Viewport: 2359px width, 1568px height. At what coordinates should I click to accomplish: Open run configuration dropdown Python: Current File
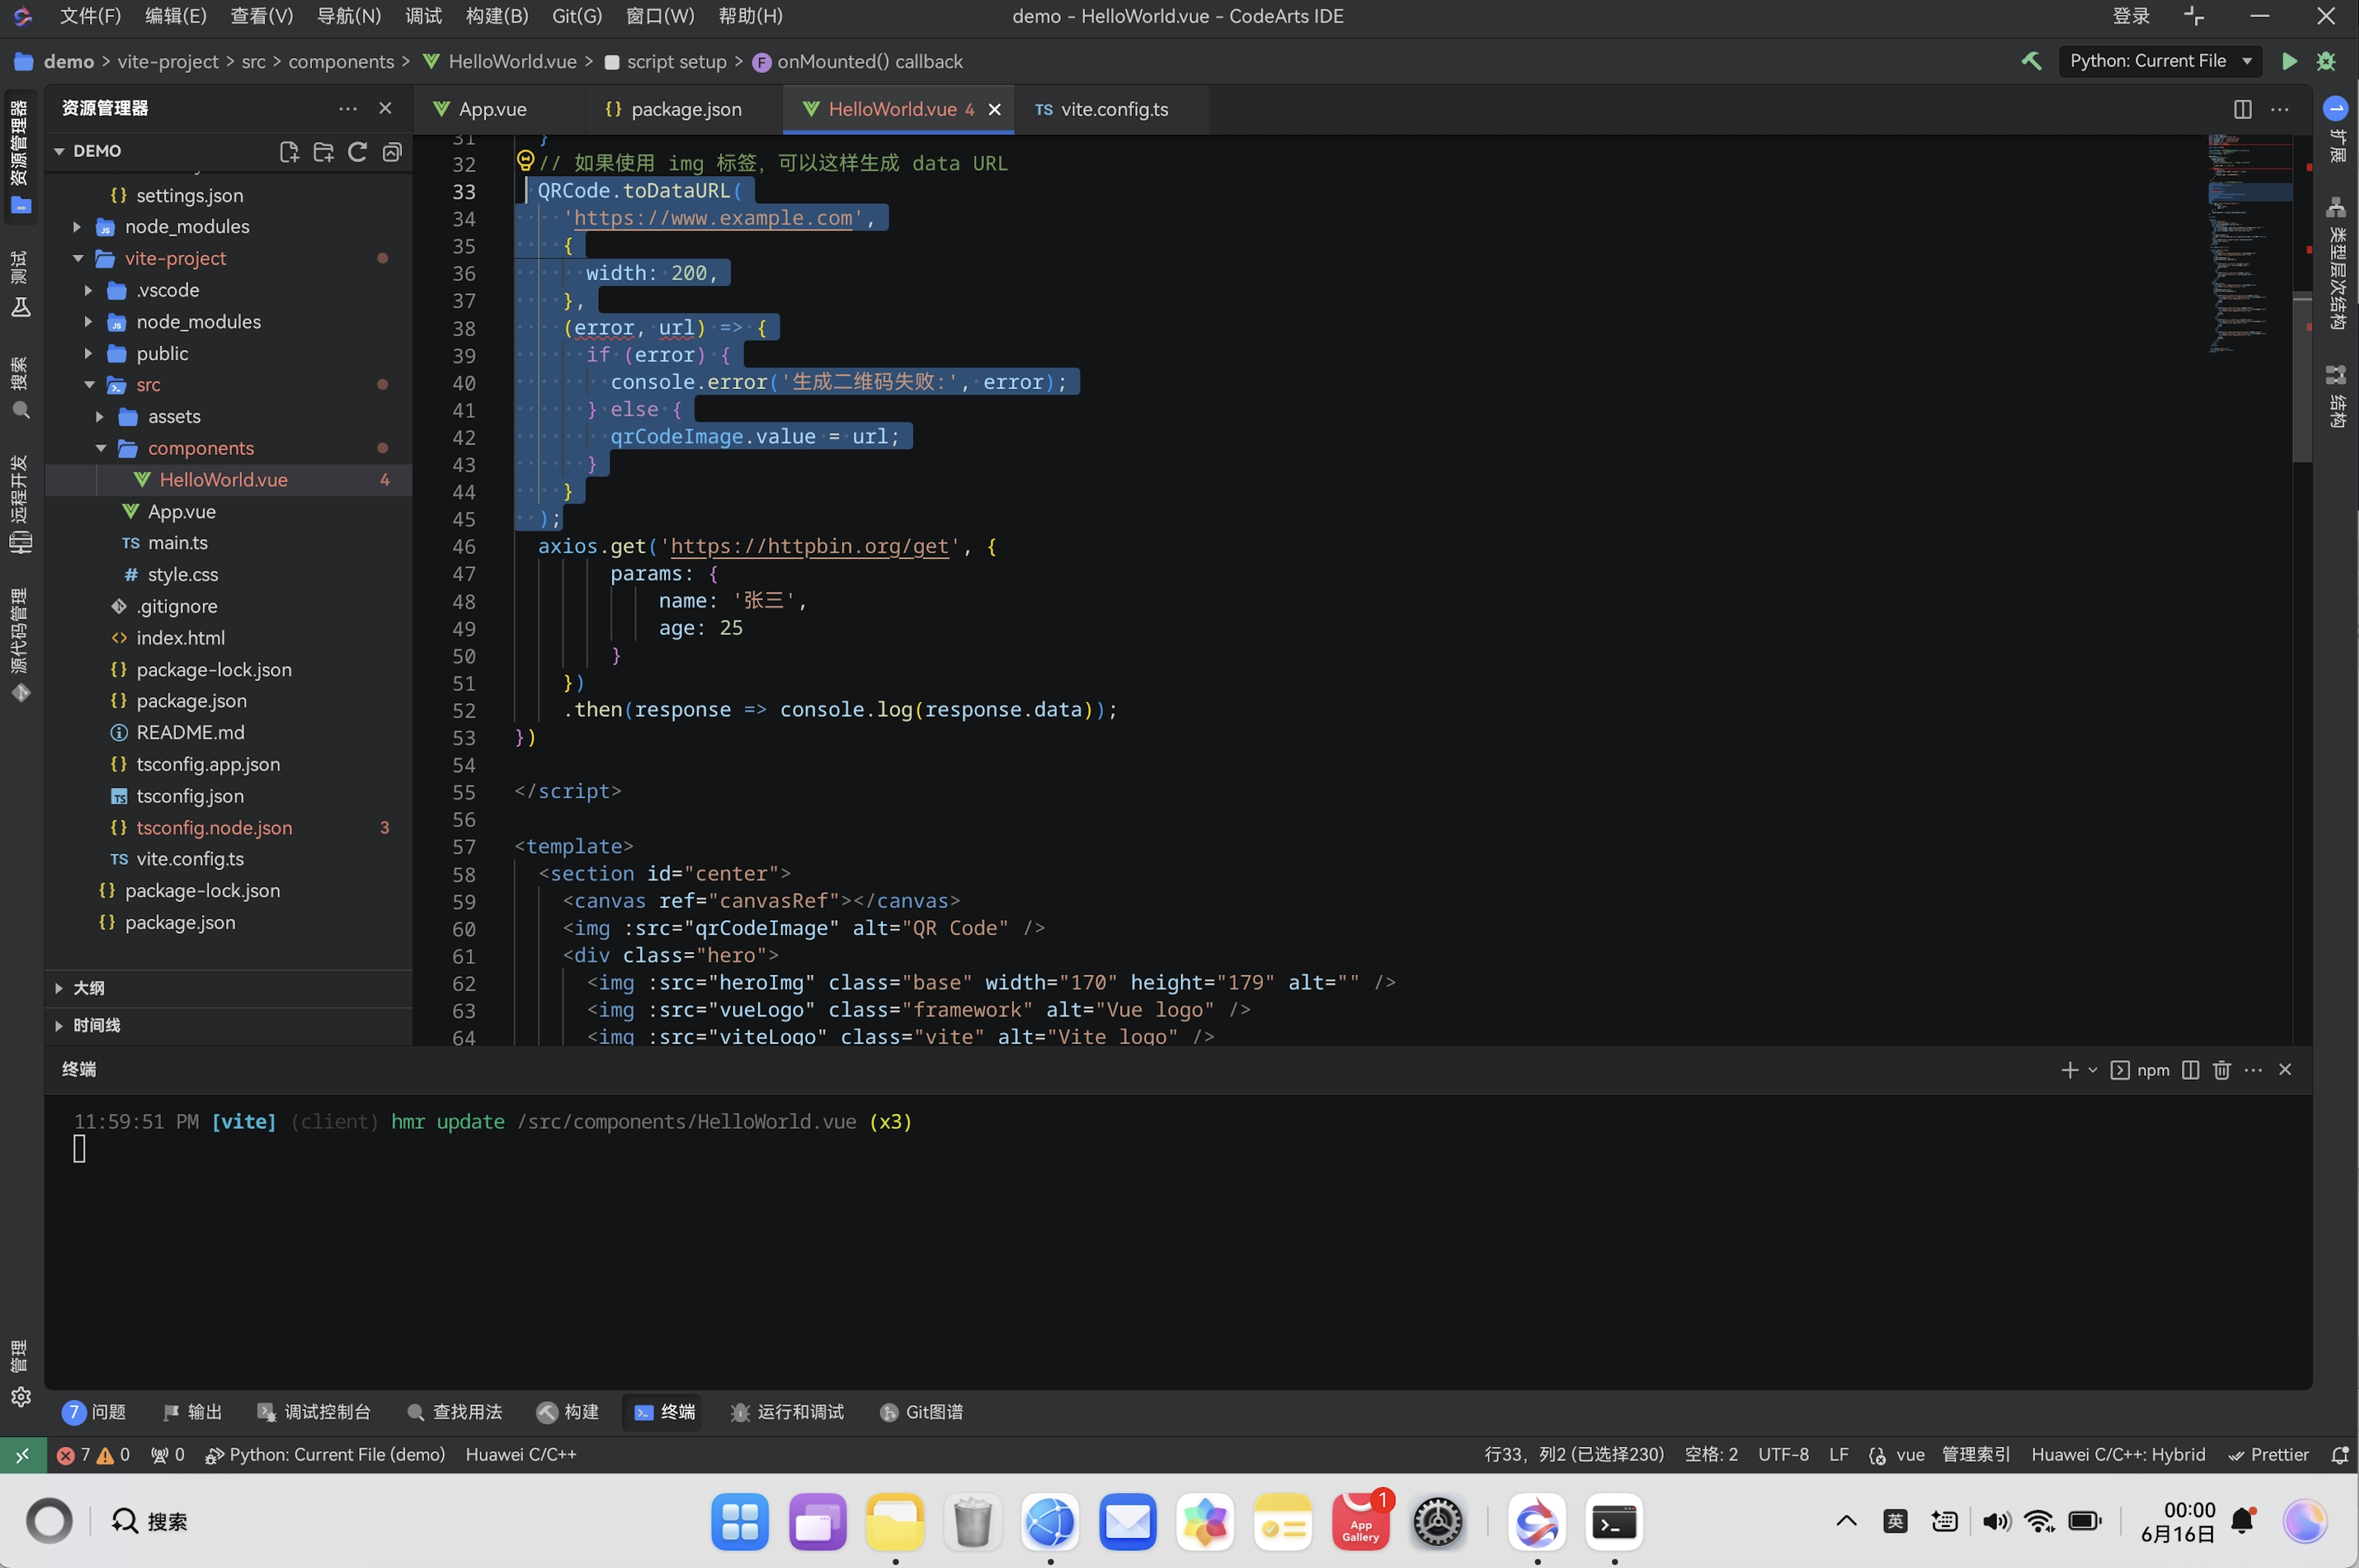(2159, 61)
